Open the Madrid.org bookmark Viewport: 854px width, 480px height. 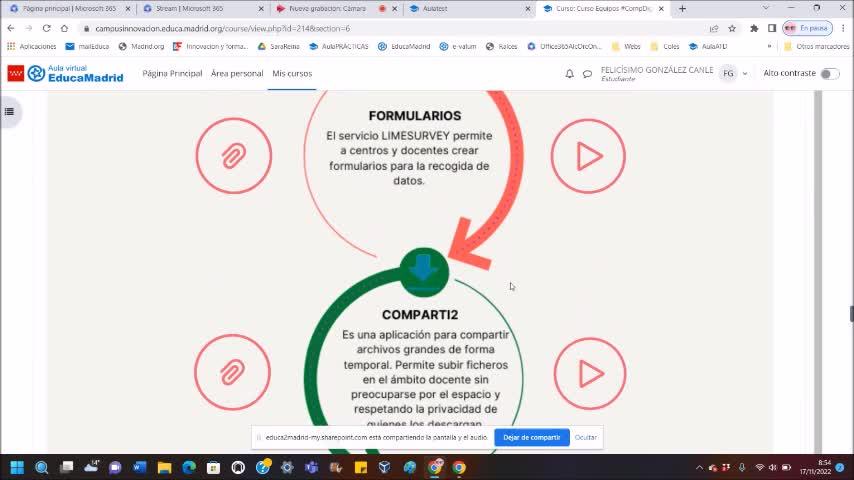pyautogui.click(x=141, y=47)
